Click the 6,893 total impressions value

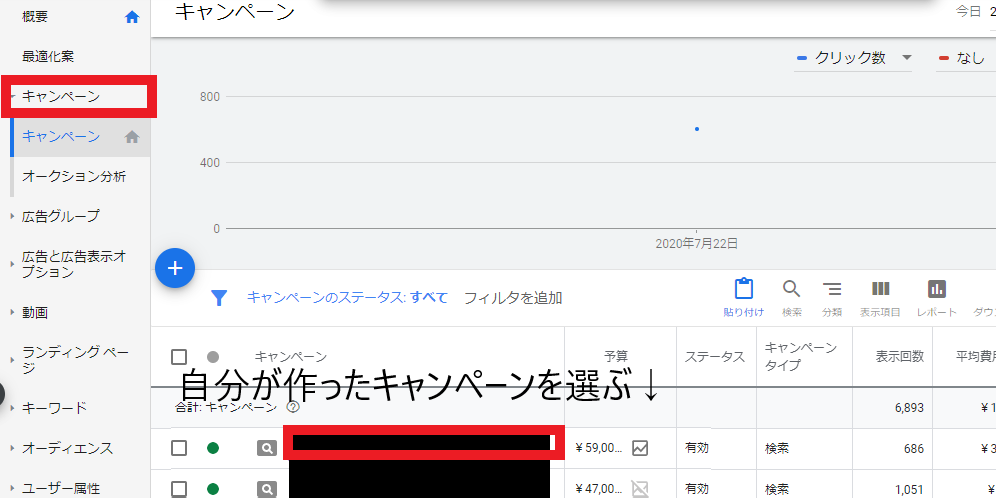click(x=909, y=408)
